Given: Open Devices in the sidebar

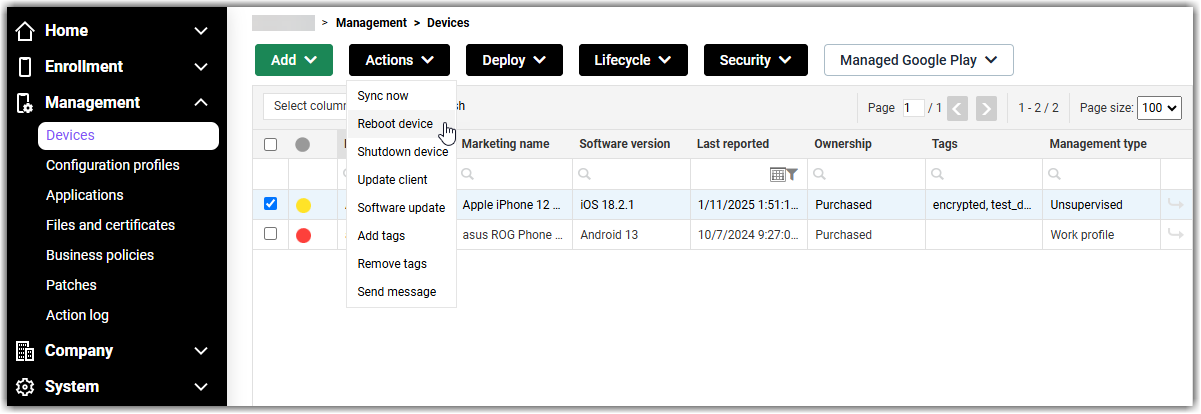Looking at the screenshot, I should (128, 136).
